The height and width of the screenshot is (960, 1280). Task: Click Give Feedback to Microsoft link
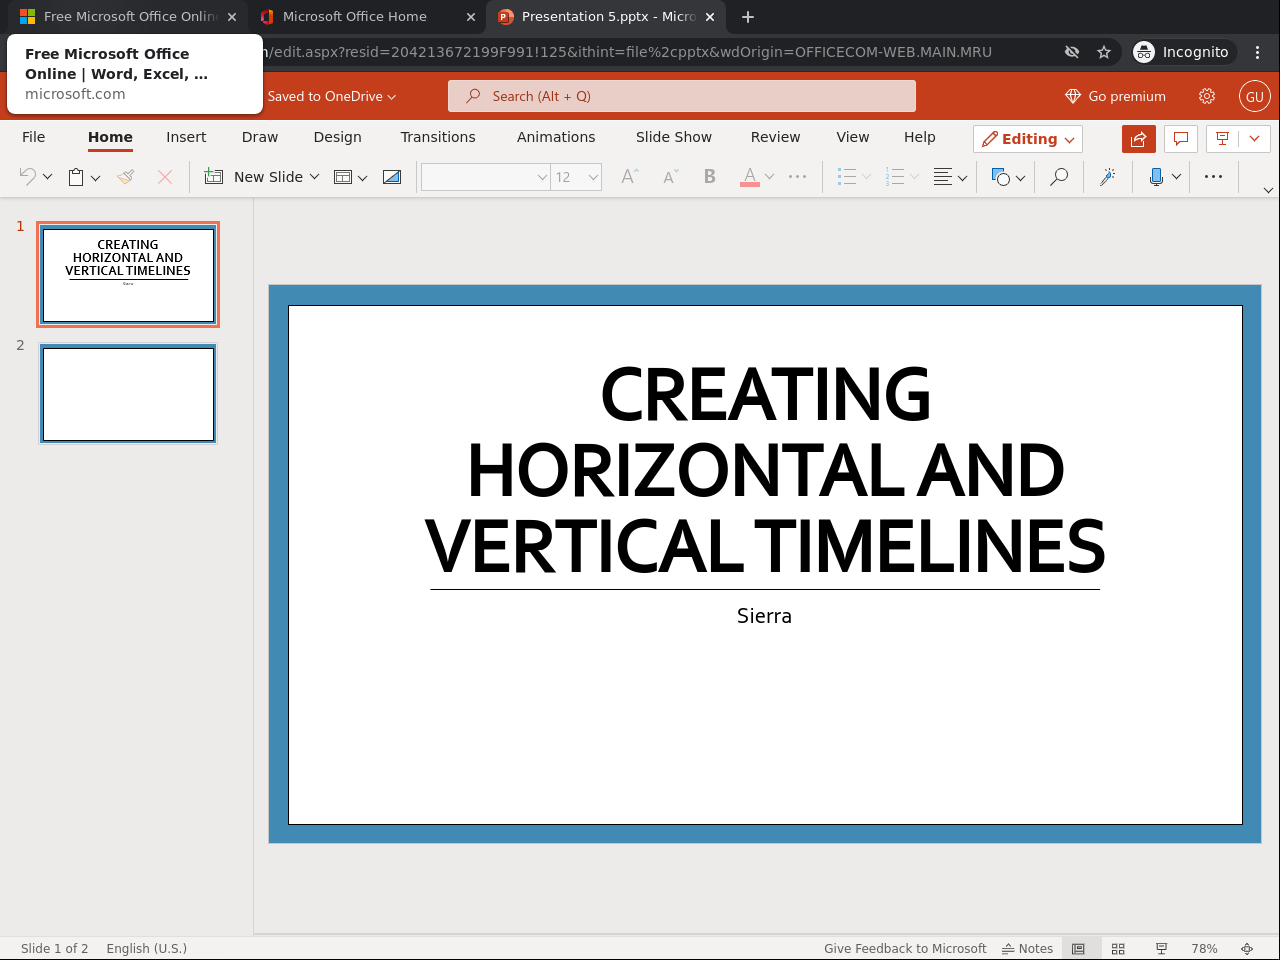coord(905,948)
